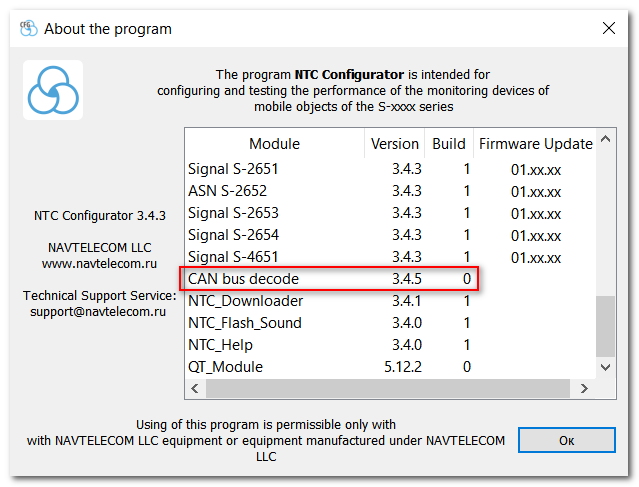Click the Build column header

[448, 144]
